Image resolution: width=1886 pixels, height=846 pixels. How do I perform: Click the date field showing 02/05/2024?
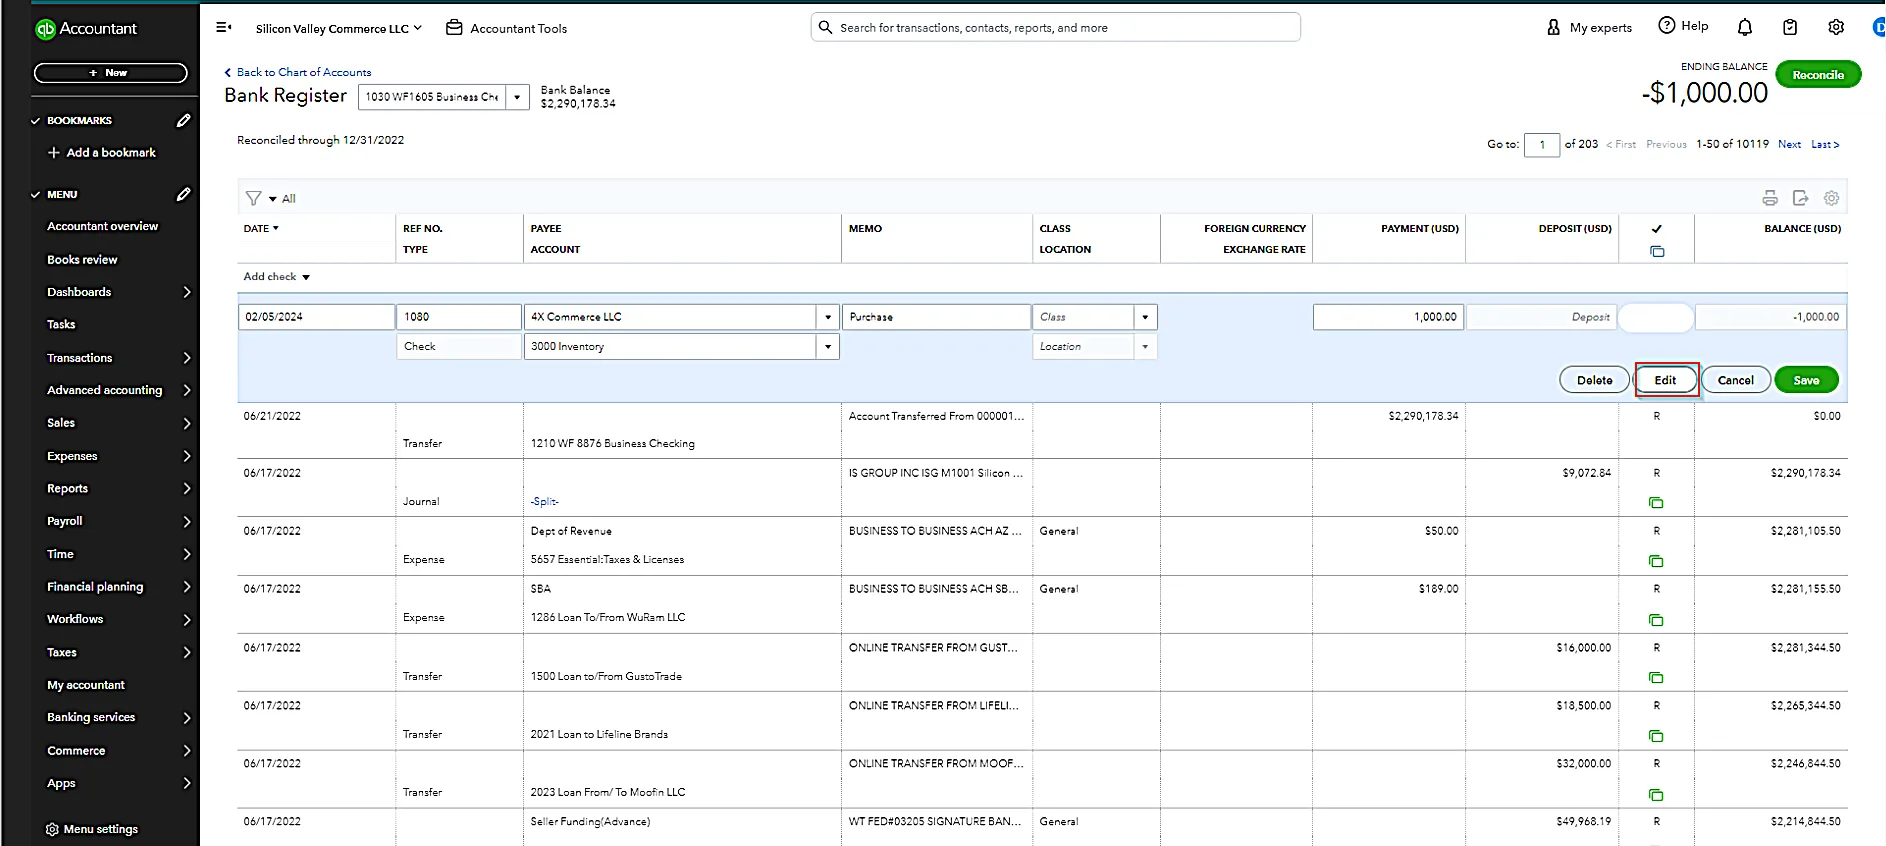(316, 317)
